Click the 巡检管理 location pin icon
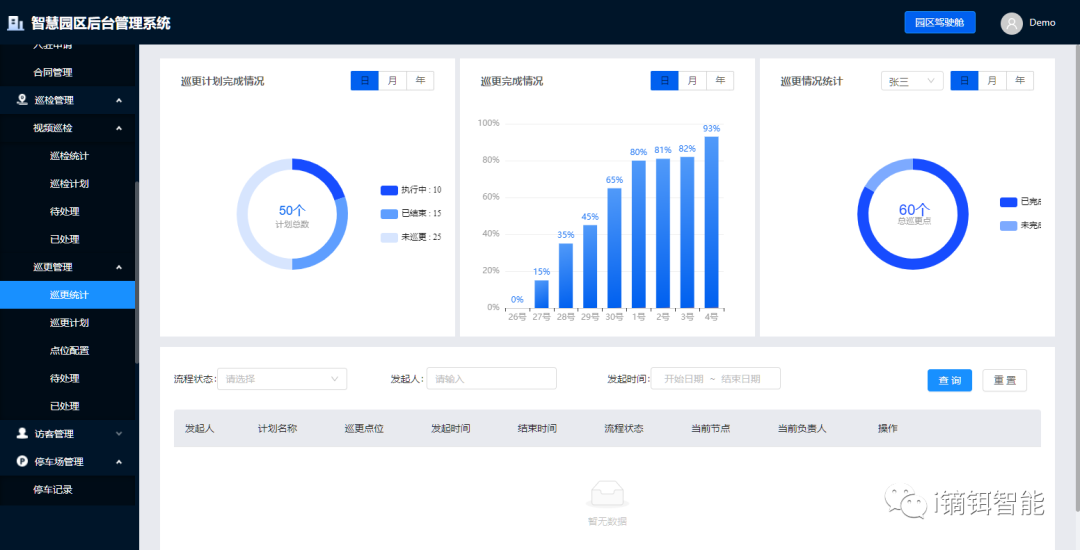 pyautogui.click(x=23, y=100)
